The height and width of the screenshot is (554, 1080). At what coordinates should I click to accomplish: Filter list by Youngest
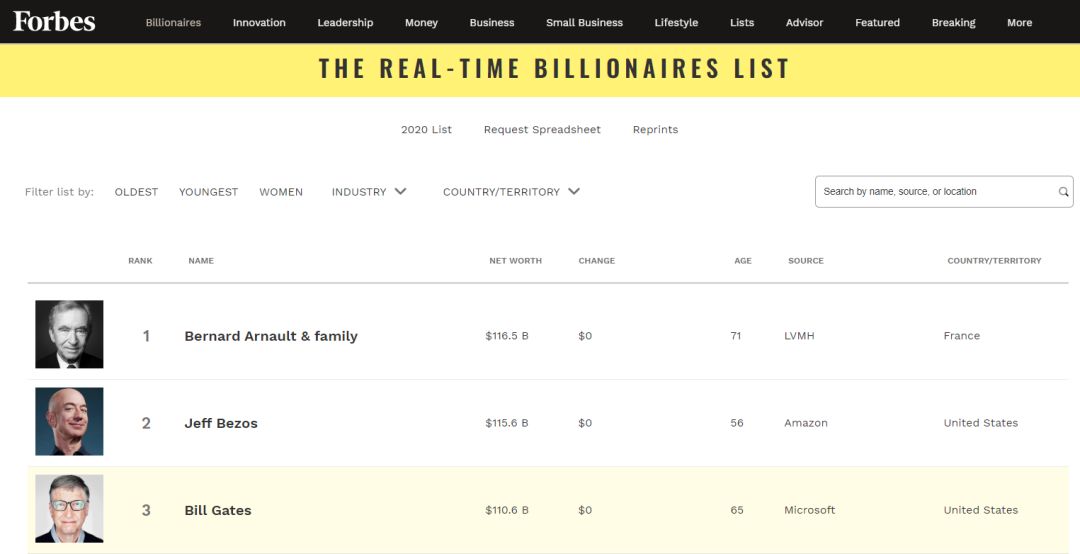coord(208,192)
